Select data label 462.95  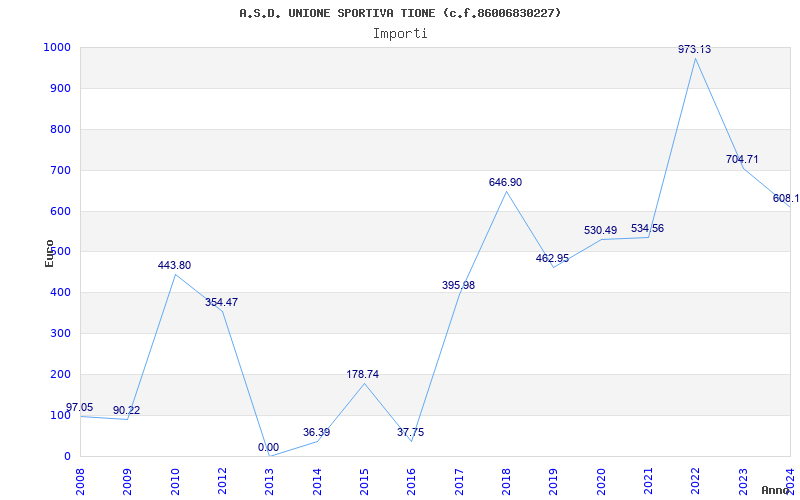click(553, 258)
